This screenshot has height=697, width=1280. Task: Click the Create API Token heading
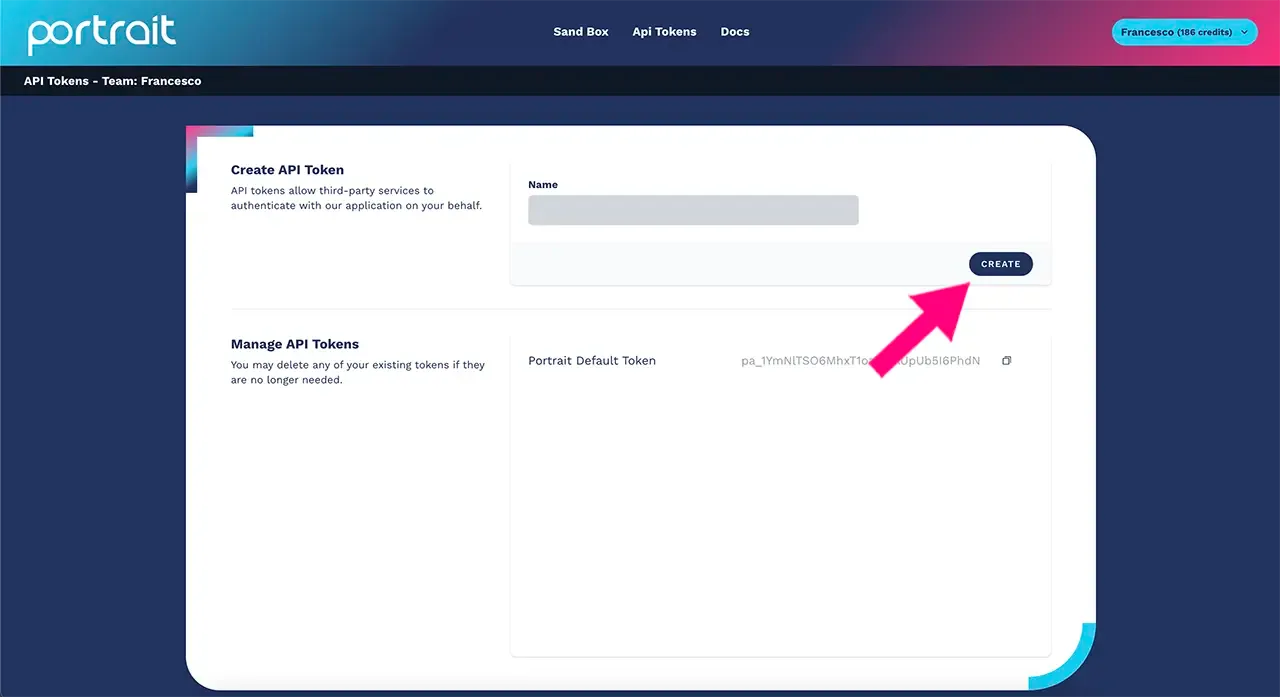(x=287, y=170)
